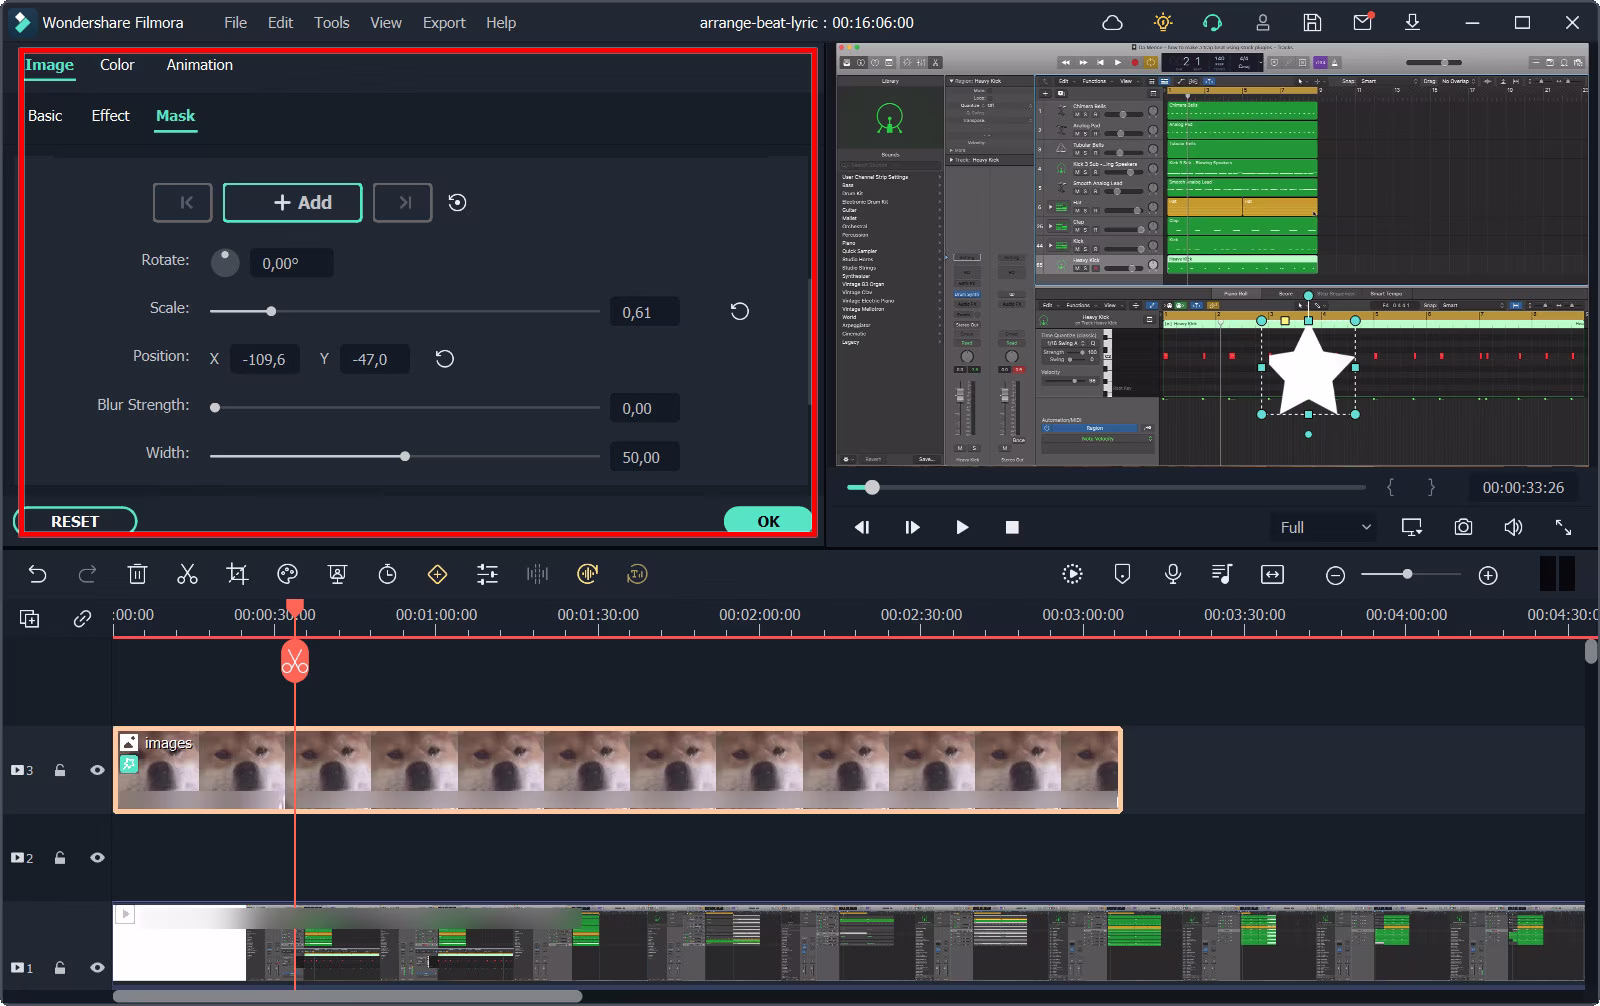Toggle the auto ripple link icon
This screenshot has height=1006, width=1600.
tap(82, 619)
